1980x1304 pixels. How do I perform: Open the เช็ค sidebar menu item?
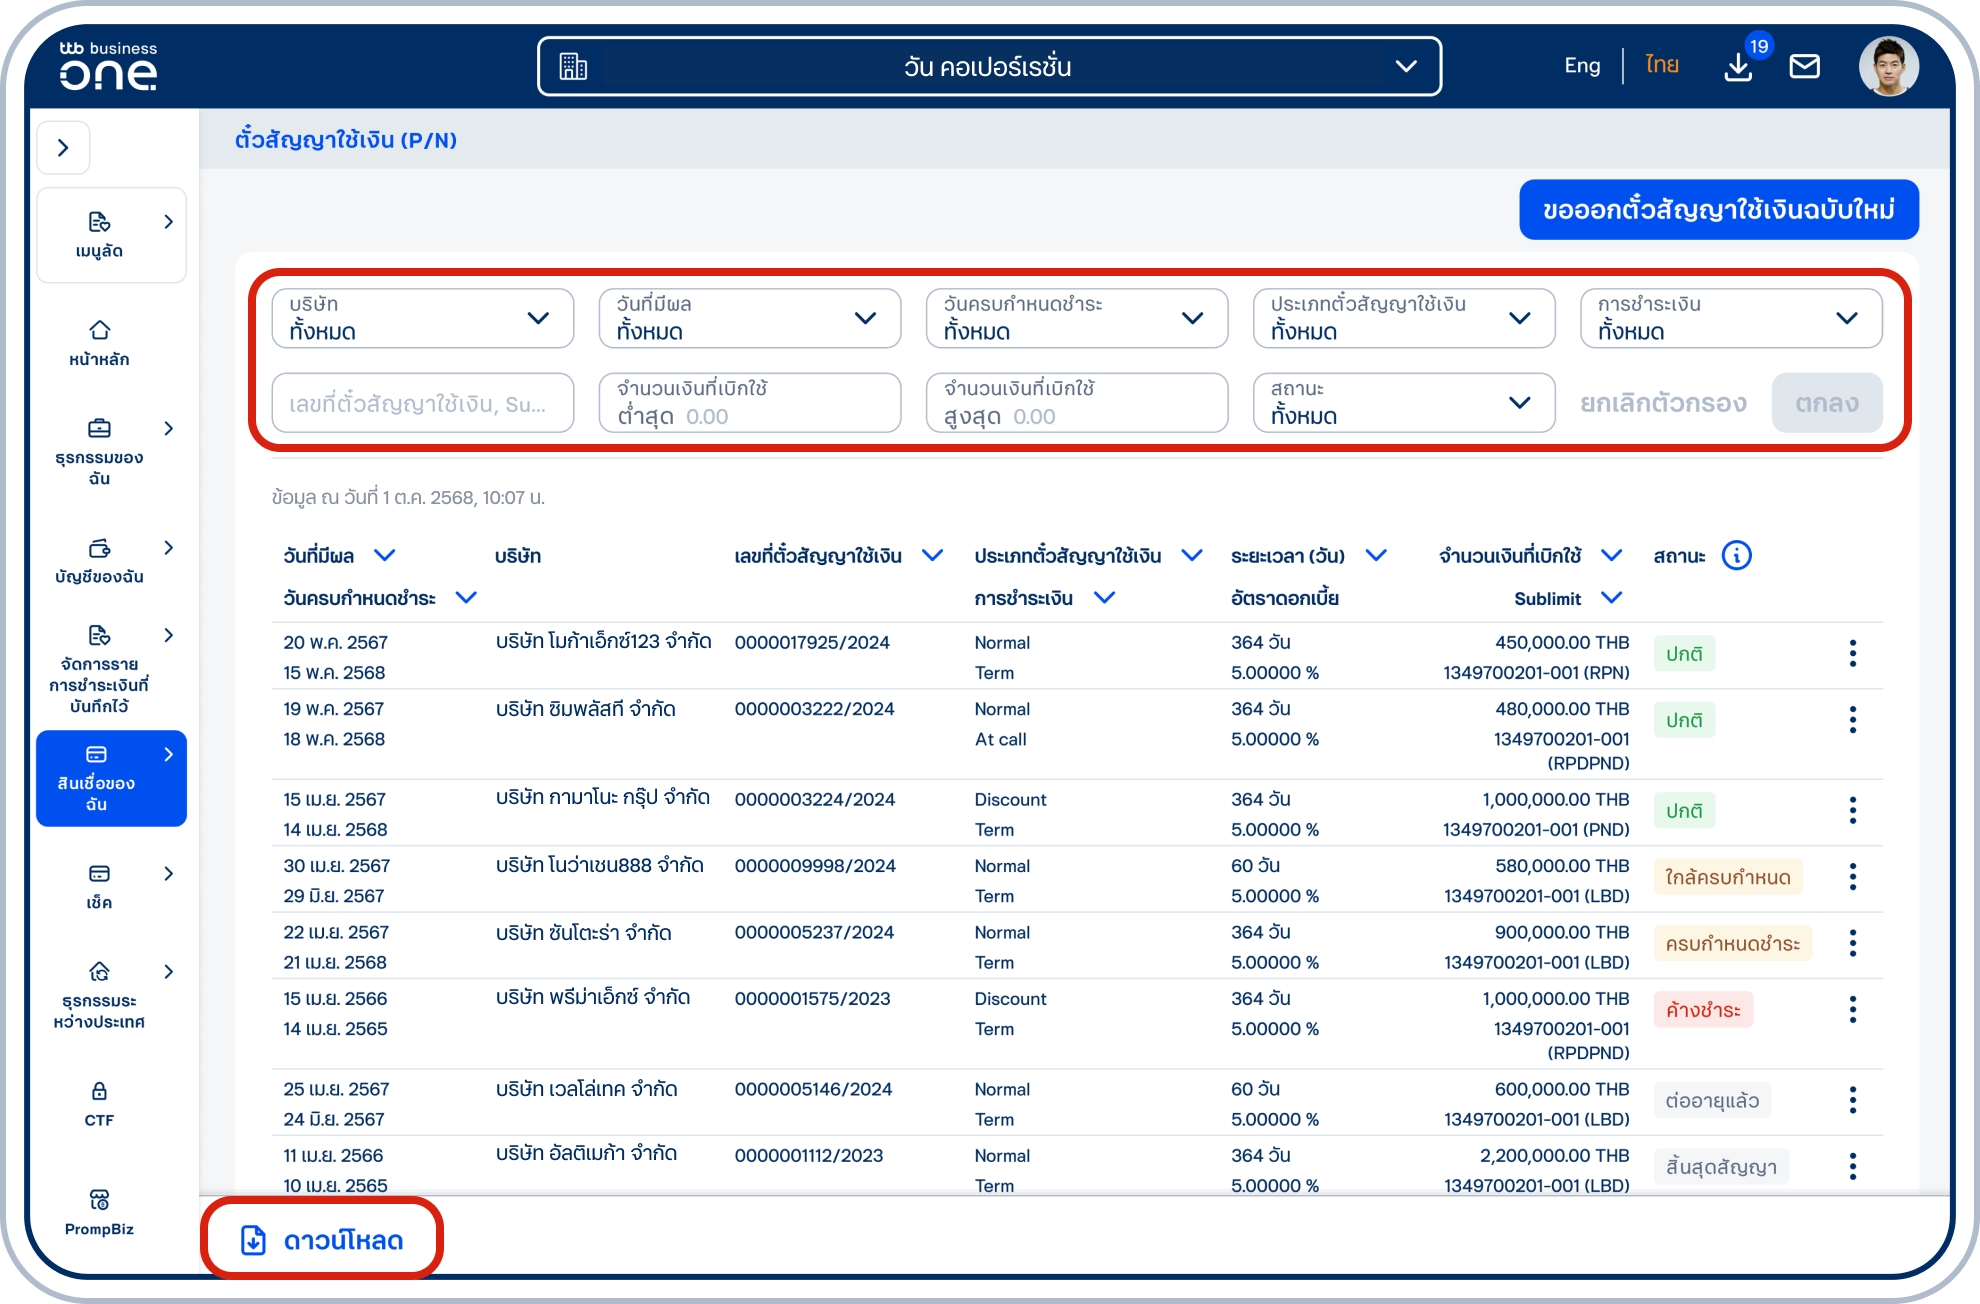(99, 886)
